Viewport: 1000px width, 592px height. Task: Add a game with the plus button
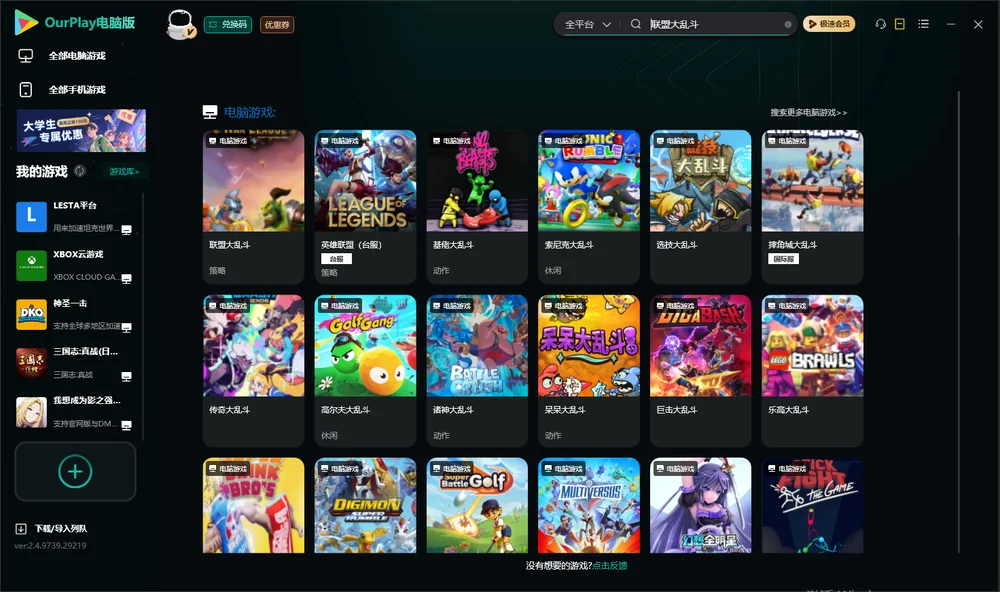coord(75,471)
